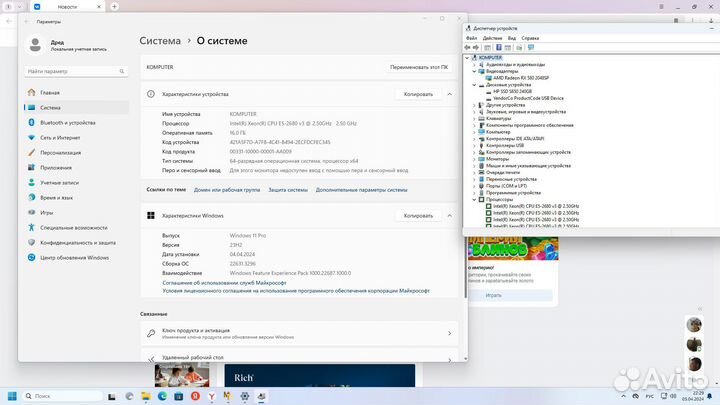This screenshot has width=720, height=405.
Task: Expand Контроллеры USB node
Action: (x=474, y=146)
